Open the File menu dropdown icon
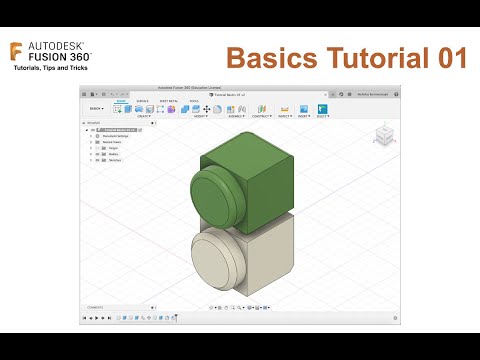Image resolution: width=480 pixels, height=360 pixels. [94, 94]
